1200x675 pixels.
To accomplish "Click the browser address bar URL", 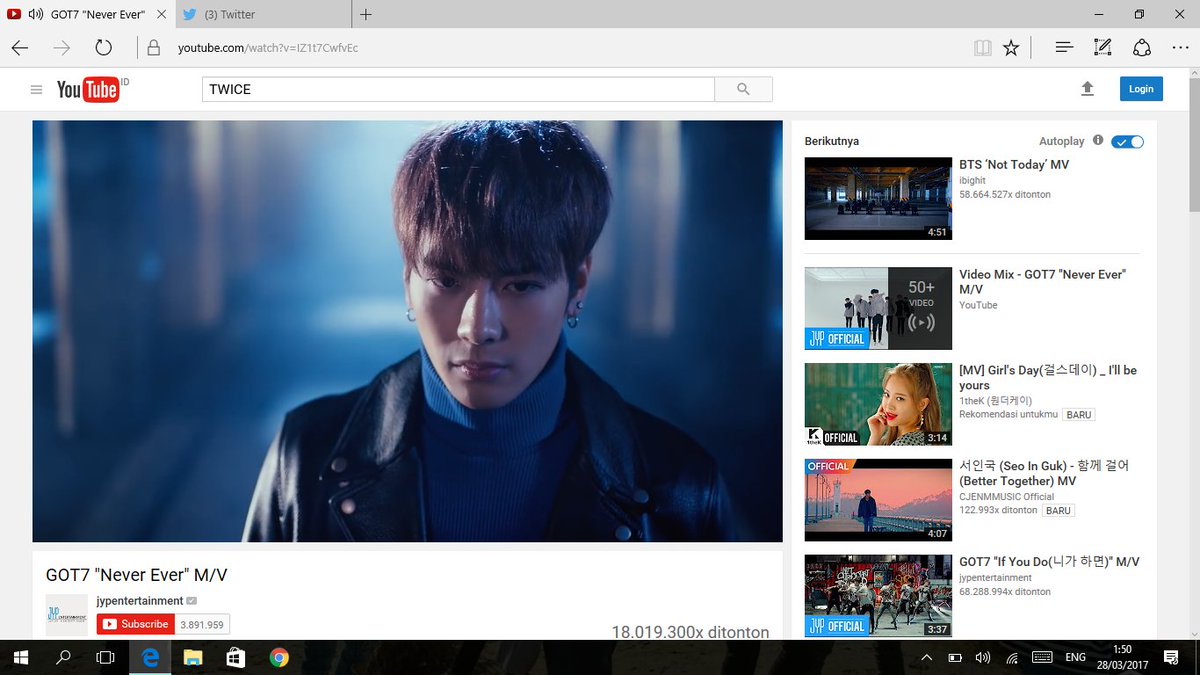I will tap(268, 47).
